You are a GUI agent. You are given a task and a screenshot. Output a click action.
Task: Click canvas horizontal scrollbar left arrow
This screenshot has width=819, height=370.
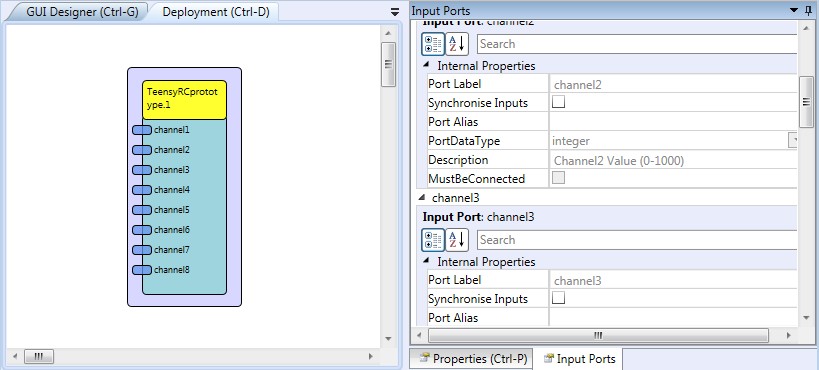15,356
